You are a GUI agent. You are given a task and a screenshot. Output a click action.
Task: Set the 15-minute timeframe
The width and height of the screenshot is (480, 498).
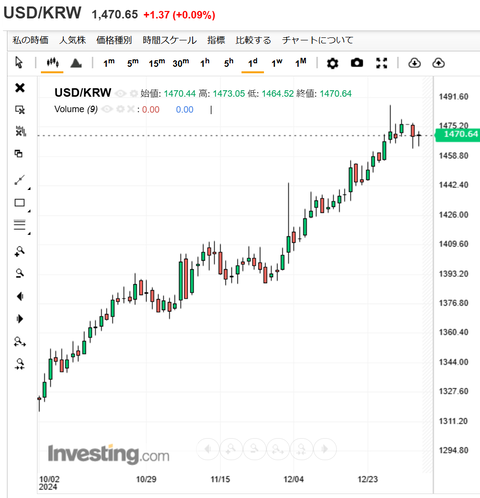157,63
